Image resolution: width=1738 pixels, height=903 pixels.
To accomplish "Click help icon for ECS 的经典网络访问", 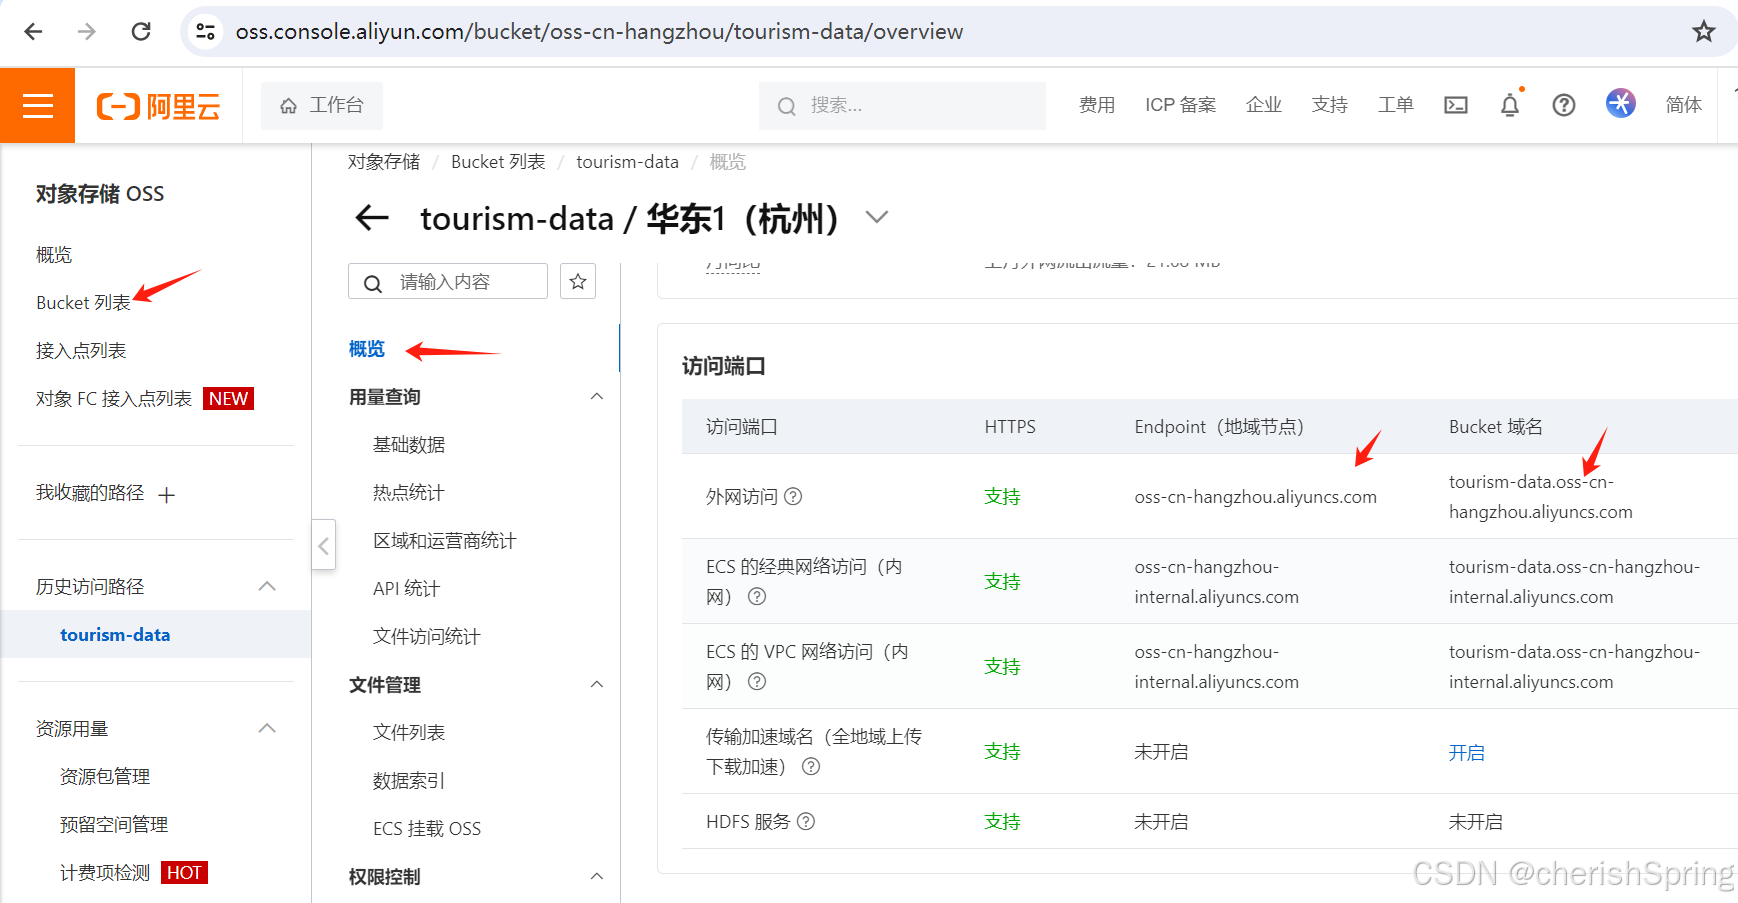I will 757,596.
